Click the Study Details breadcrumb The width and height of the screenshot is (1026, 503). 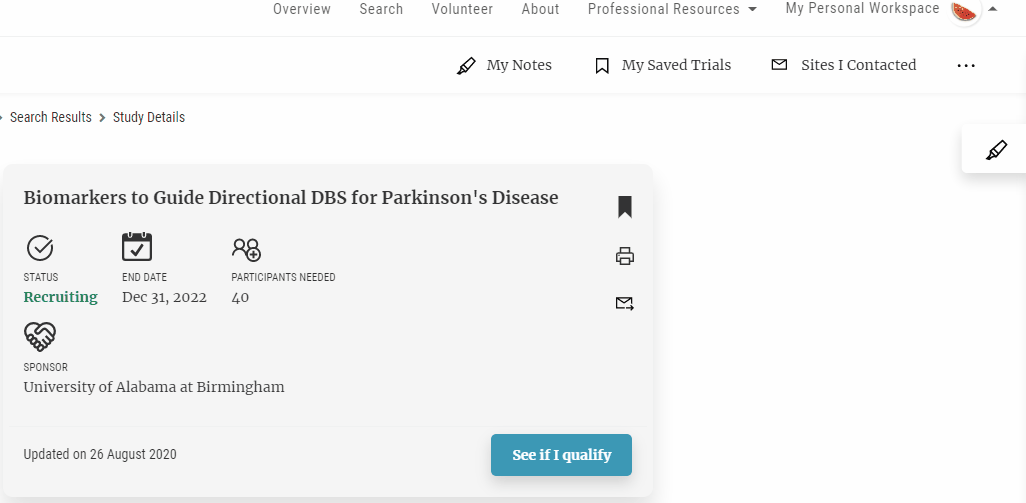point(149,117)
